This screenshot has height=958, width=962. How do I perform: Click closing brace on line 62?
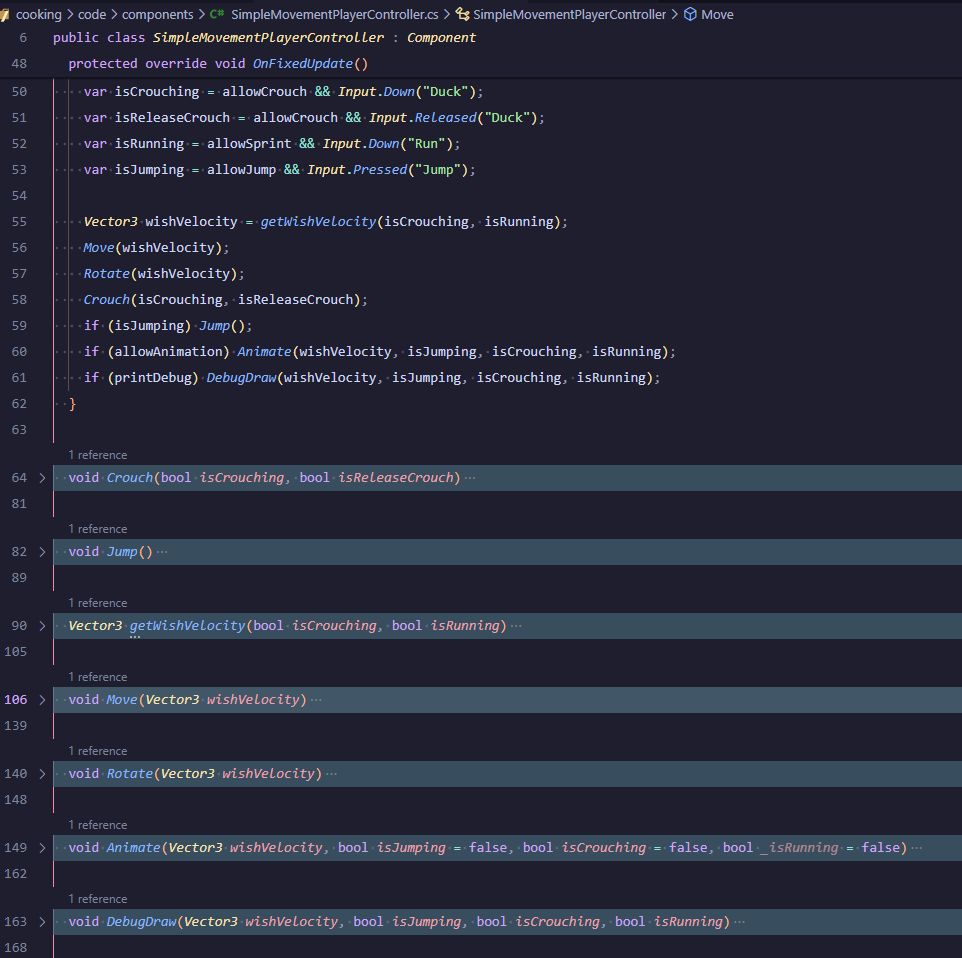click(72, 404)
